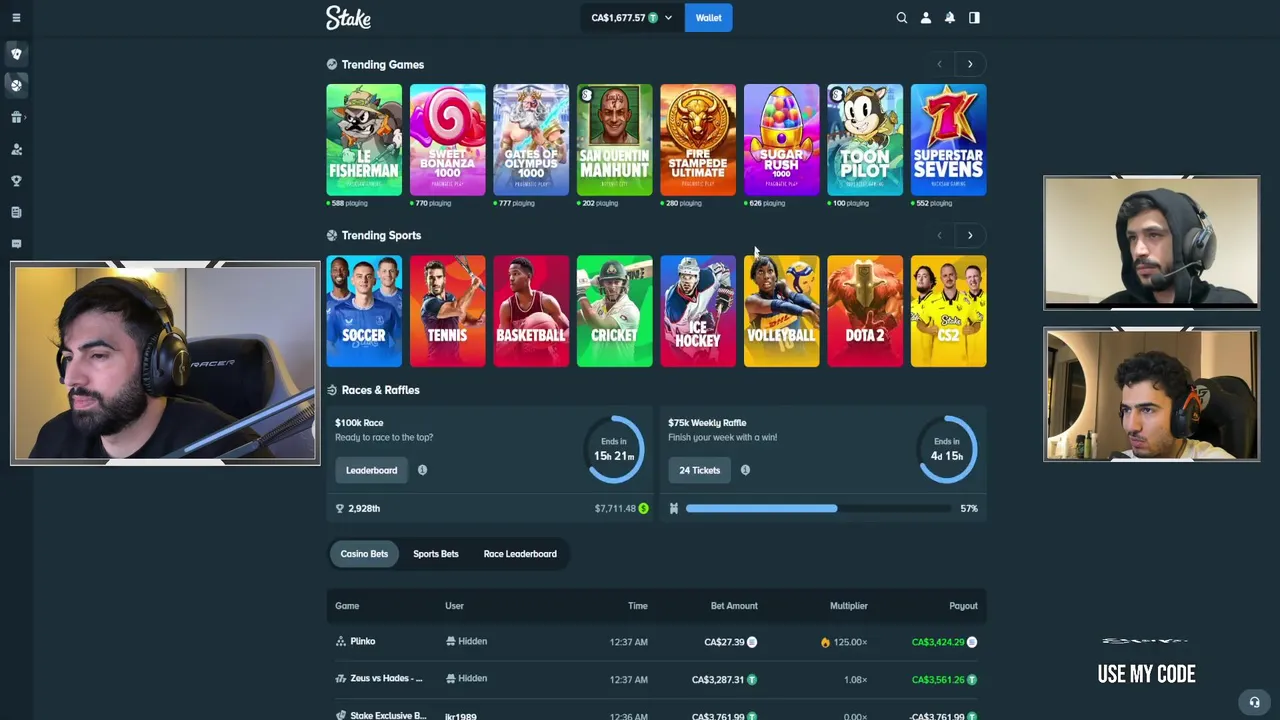Viewport: 1280px width, 720px height.
Task: Select the Casino Bets tab
Action: tap(364, 554)
